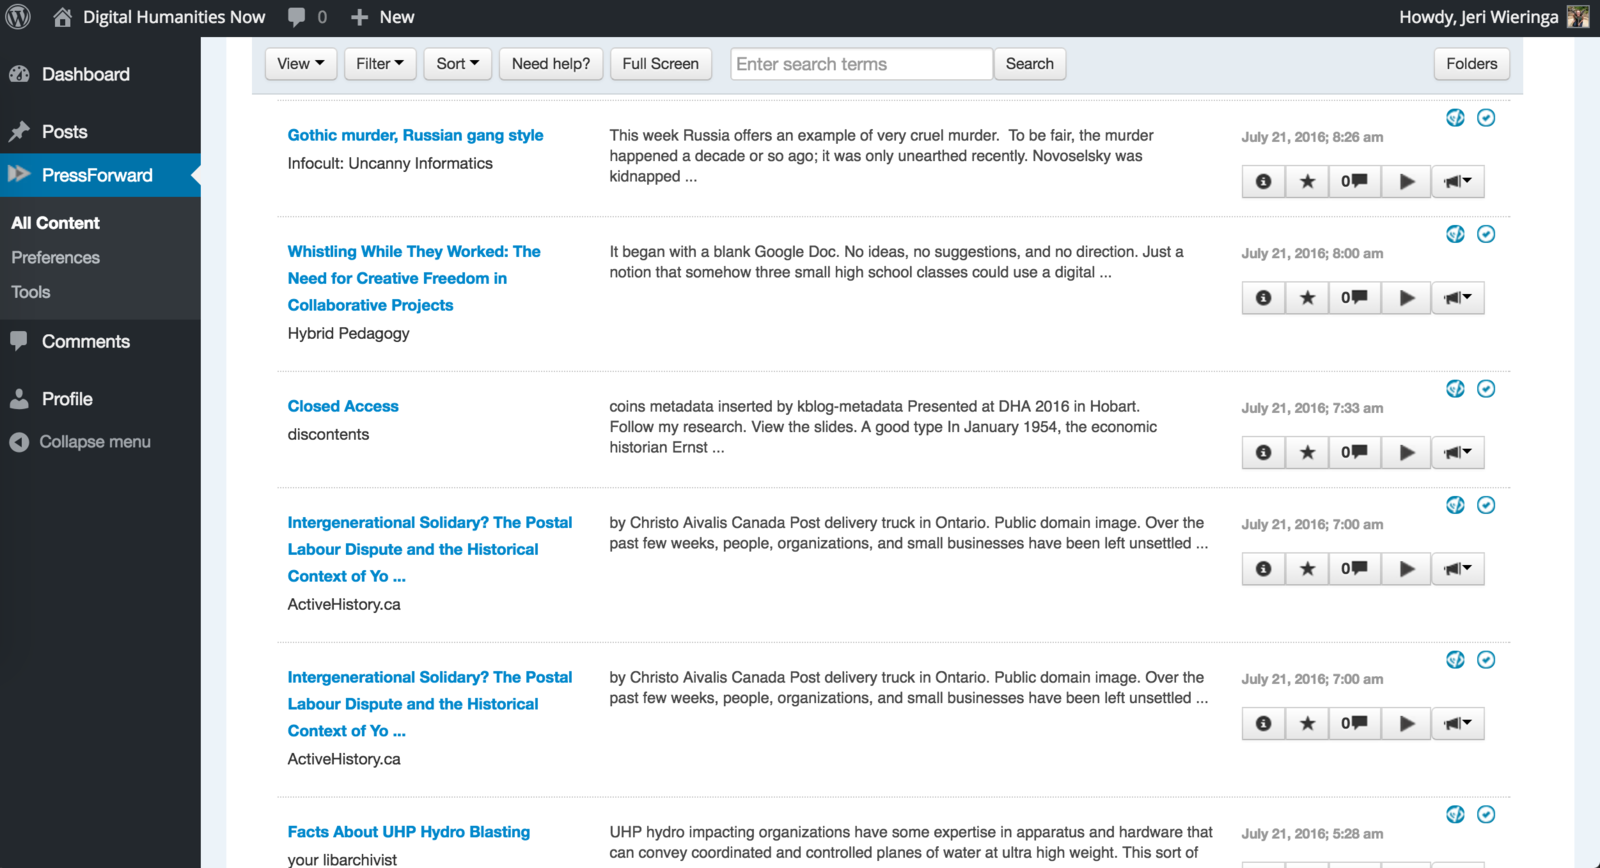The width and height of the screenshot is (1600, 868).
Task: Star the Gothic murder, Russian gang style item
Action: click(x=1307, y=181)
